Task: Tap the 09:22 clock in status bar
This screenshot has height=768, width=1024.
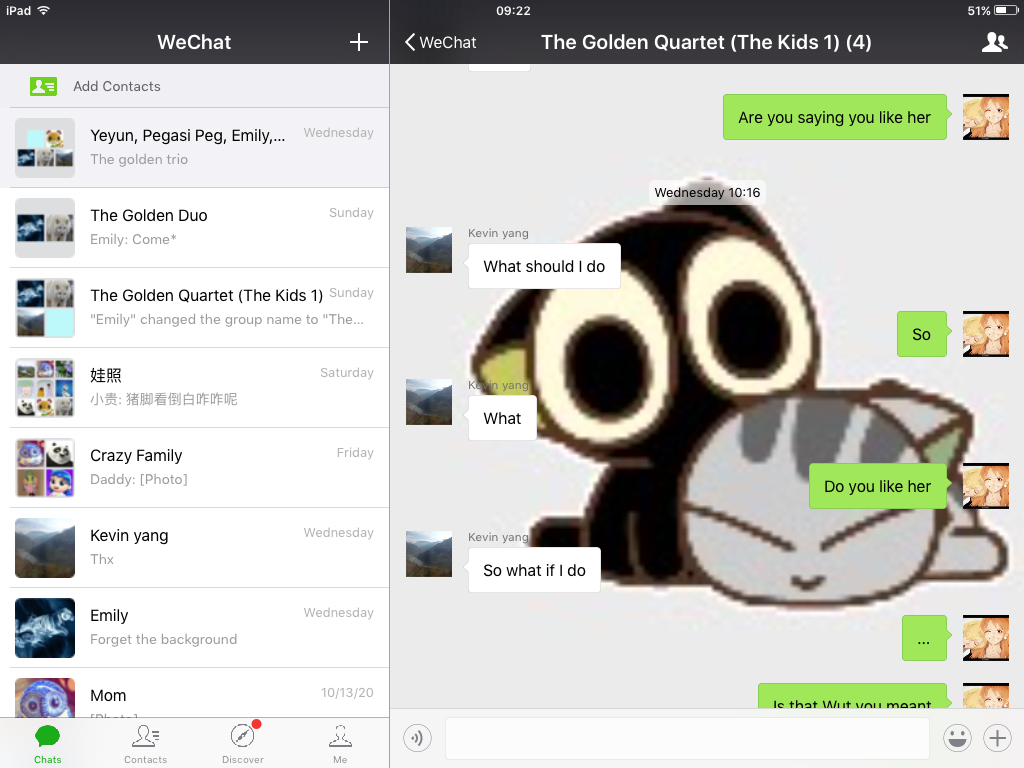Action: coord(513,10)
